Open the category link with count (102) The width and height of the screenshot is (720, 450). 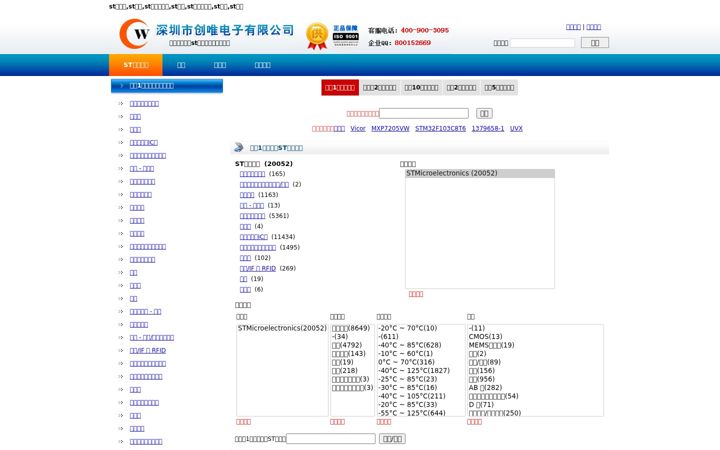(x=245, y=258)
